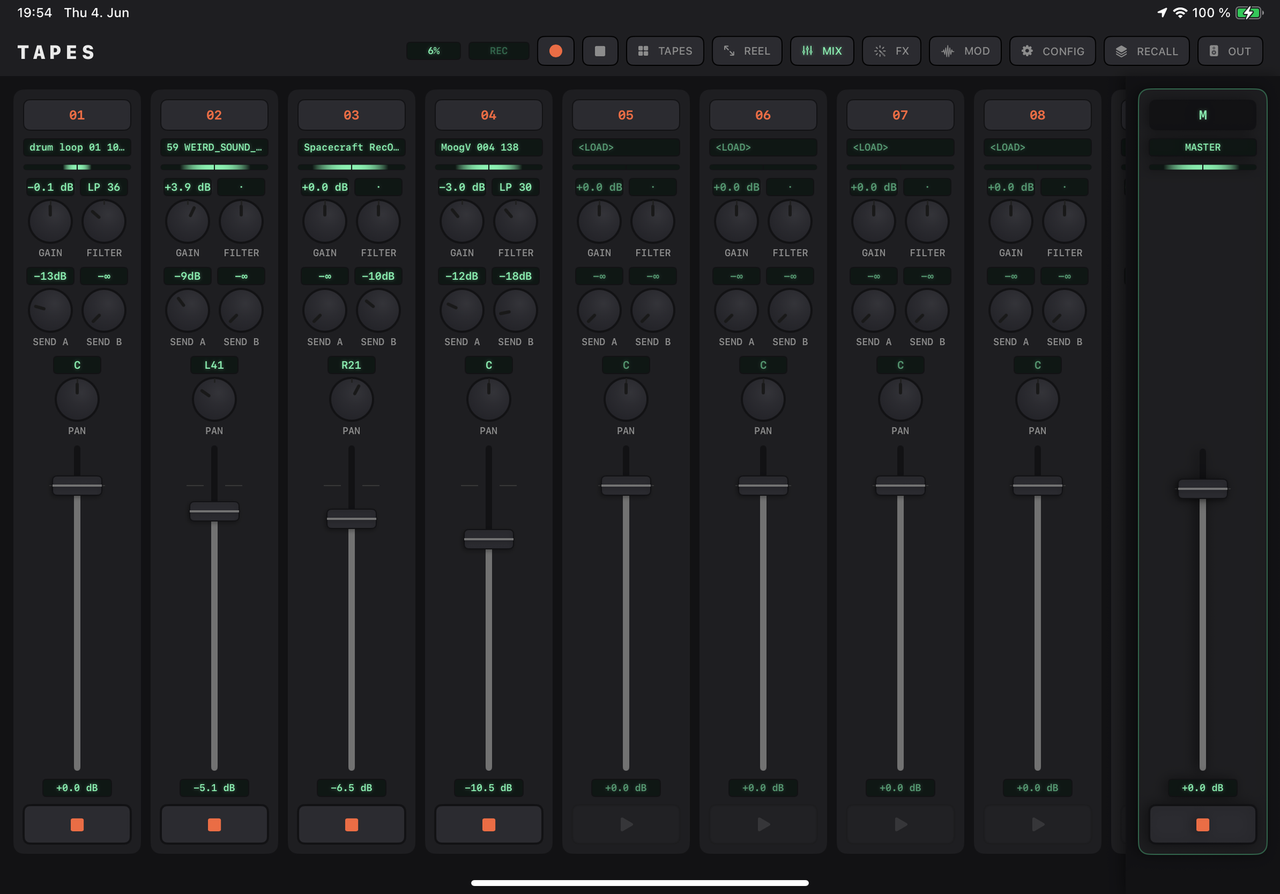This screenshot has width=1280, height=894.
Task: Click the '-5.1 dB' fader value
Action: [x=214, y=788]
